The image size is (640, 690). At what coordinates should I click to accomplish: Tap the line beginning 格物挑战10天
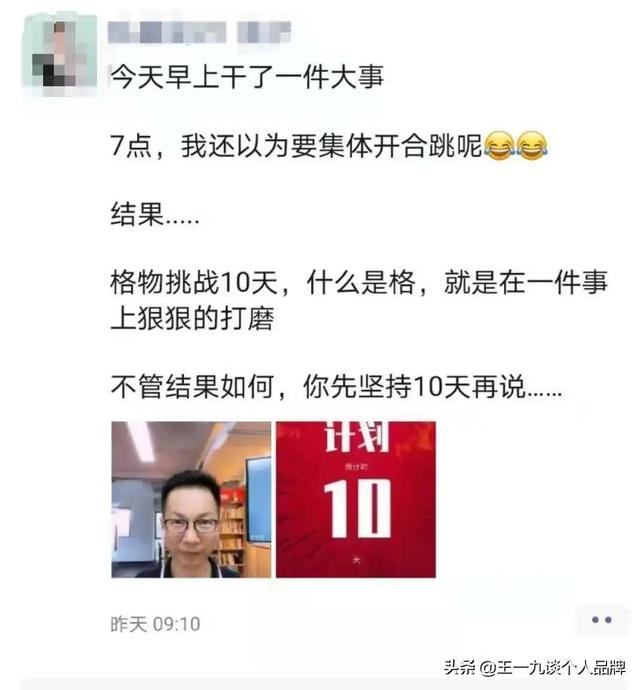point(359,282)
